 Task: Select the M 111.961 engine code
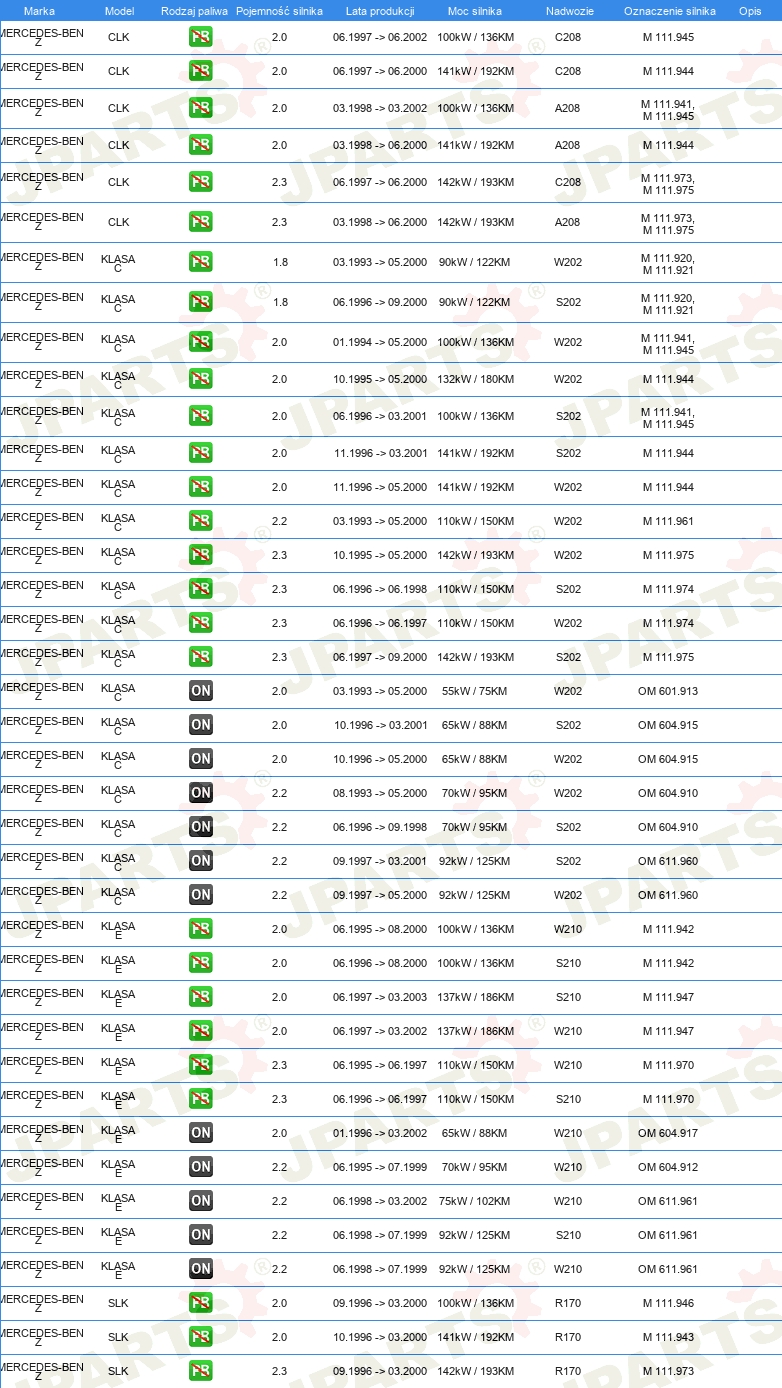(668, 521)
